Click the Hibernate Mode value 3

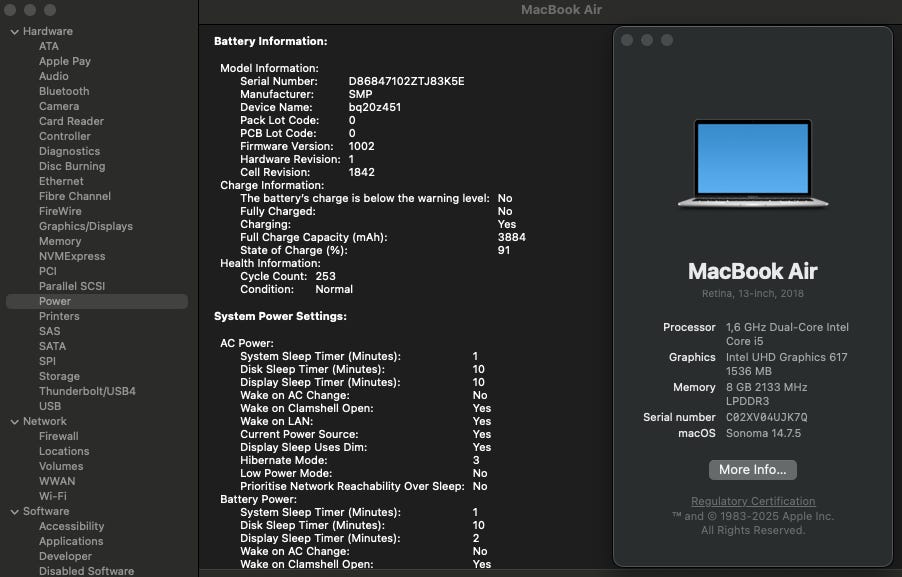pyautogui.click(x=476, y=460)
